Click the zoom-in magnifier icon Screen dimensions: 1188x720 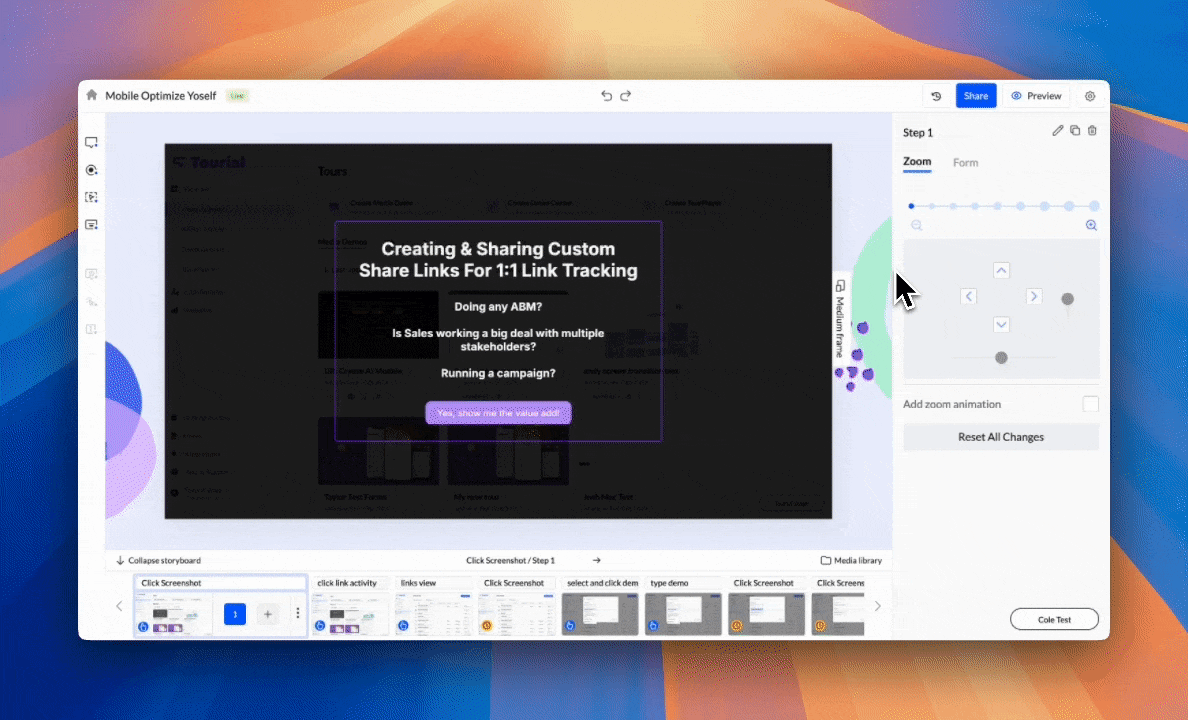point(1091,226)
